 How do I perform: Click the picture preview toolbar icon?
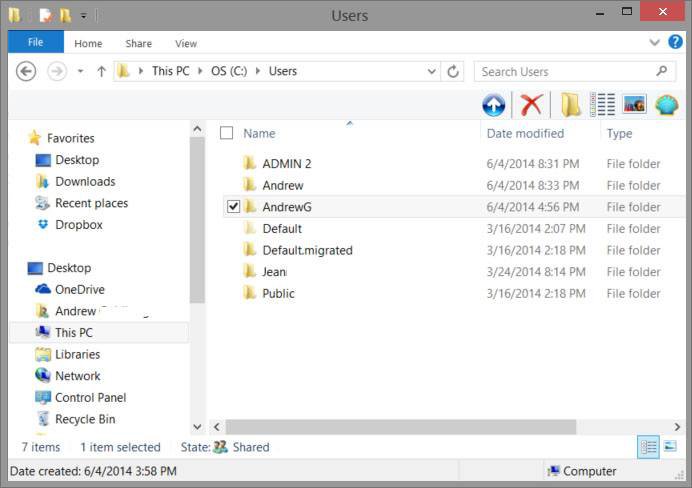point(634,105)
